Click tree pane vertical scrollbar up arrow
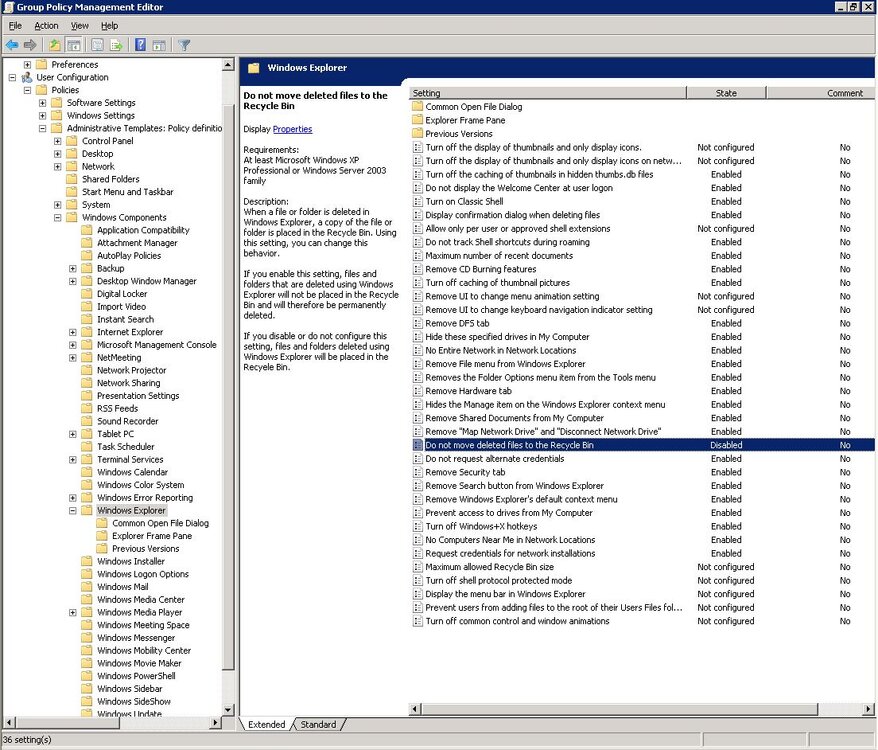 tap(228, 64)
